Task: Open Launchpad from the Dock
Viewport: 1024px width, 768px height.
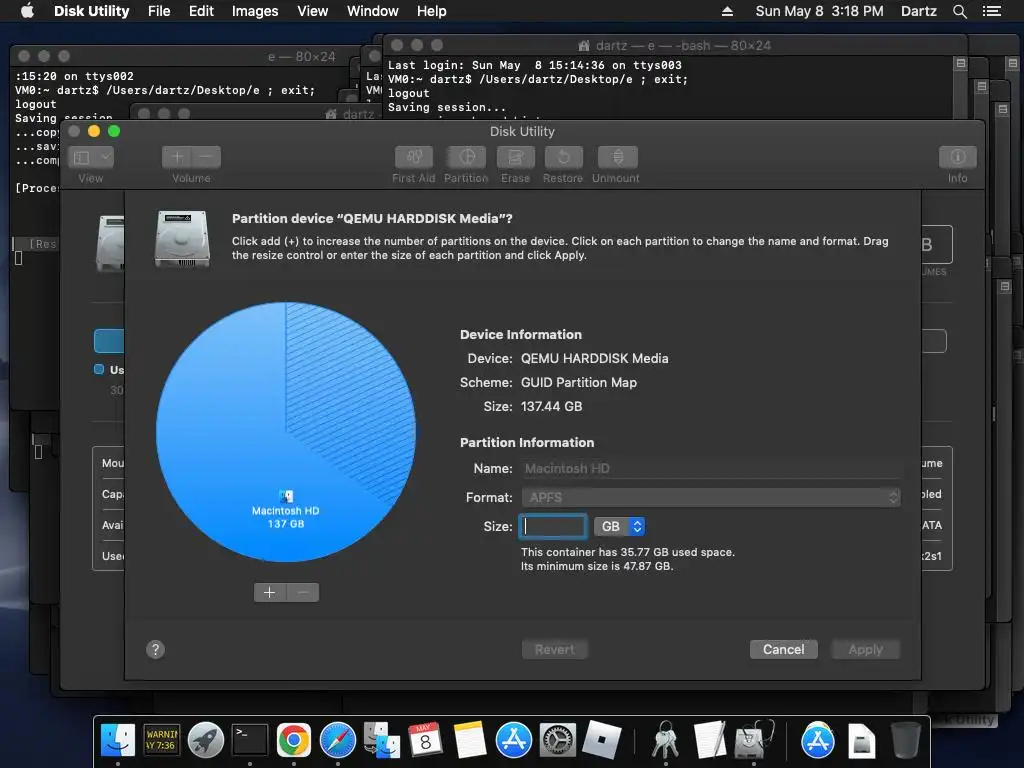Action: (206, 740)
